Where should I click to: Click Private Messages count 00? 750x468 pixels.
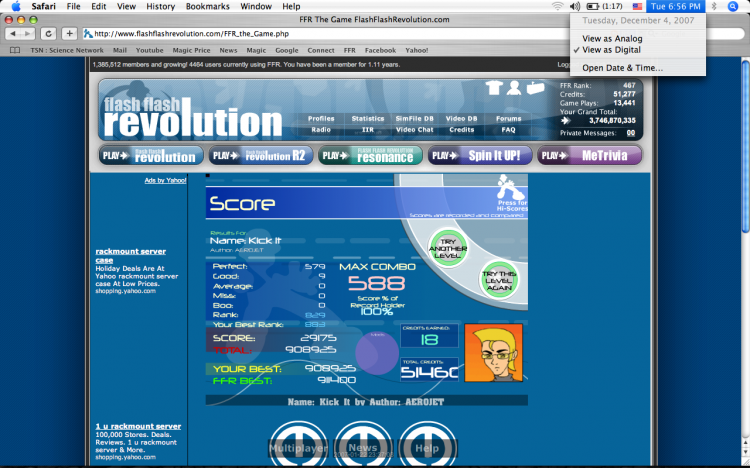tap(631, 133)
